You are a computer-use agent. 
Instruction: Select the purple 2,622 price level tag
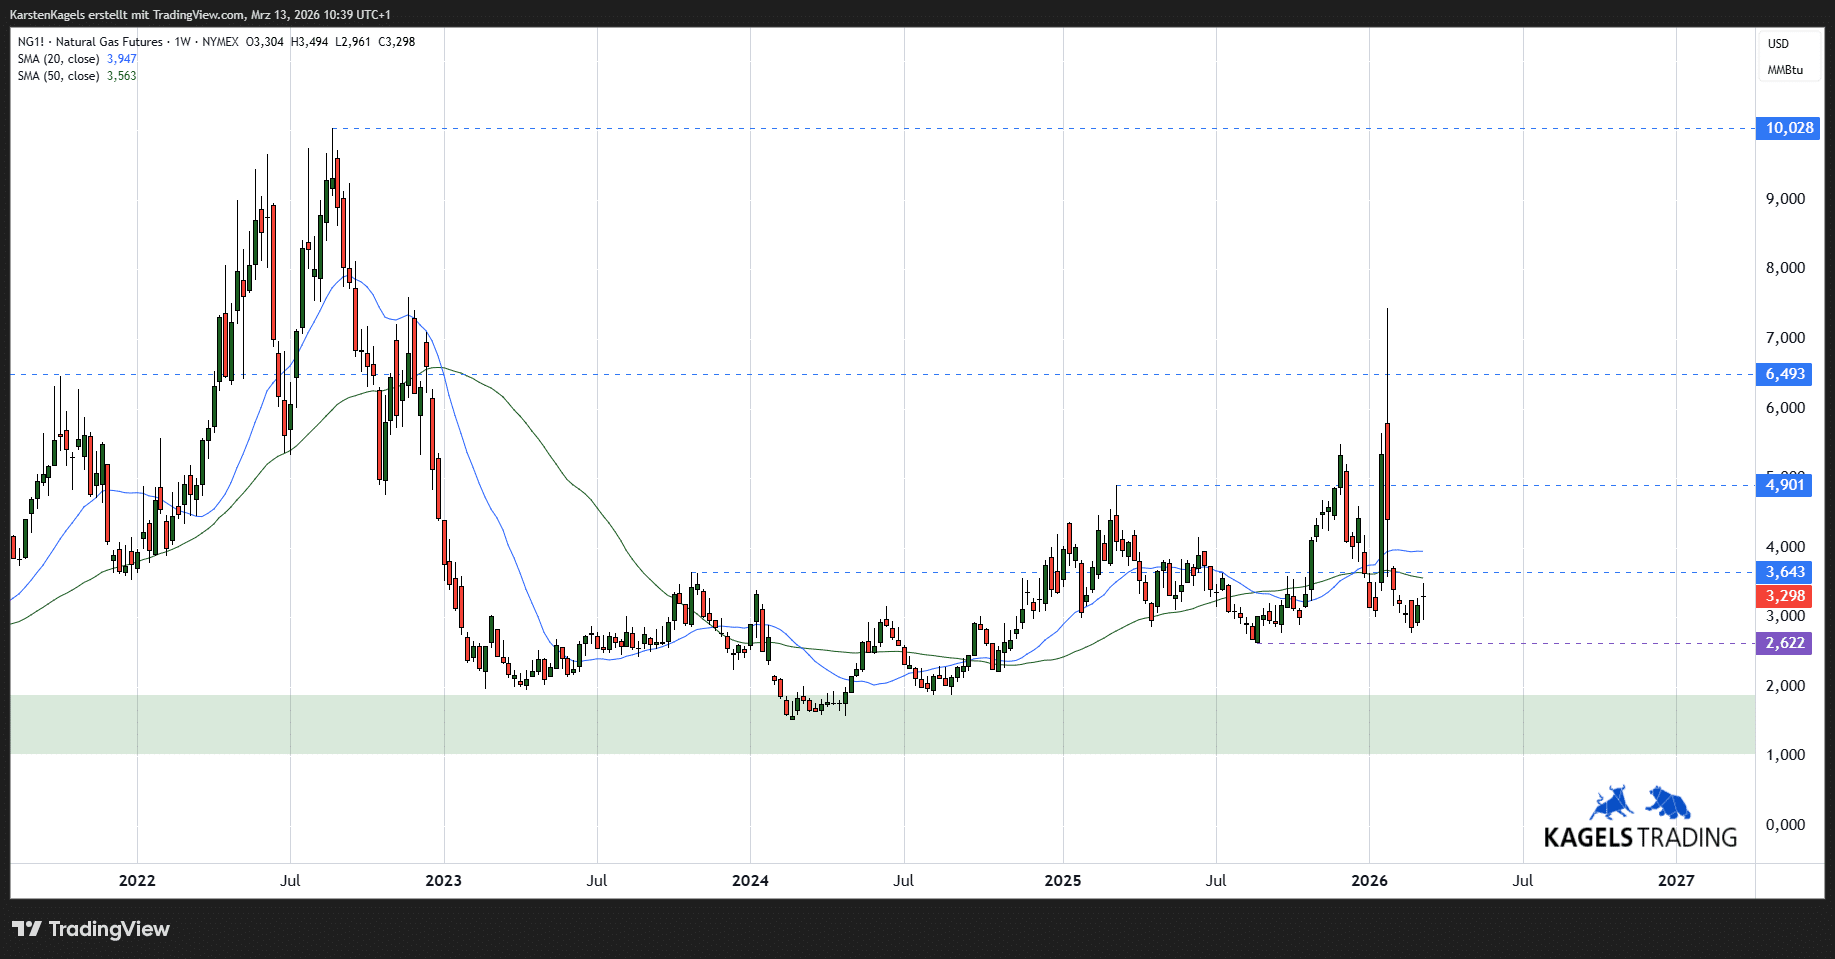pyautogui.click(x=1784, y=643)
